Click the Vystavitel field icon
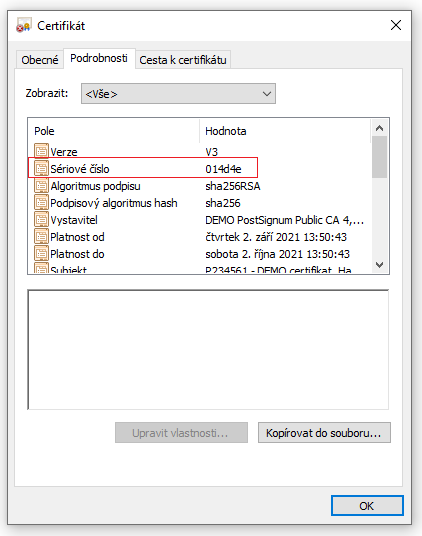422x536 pixels. coord(41,219)
